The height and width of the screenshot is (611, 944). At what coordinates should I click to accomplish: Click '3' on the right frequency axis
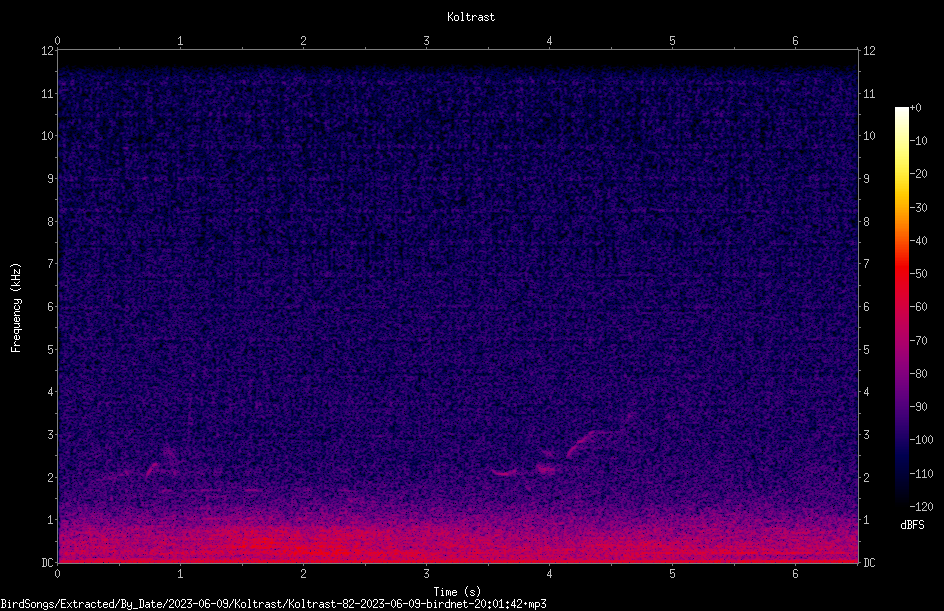(x=866, y=435)
